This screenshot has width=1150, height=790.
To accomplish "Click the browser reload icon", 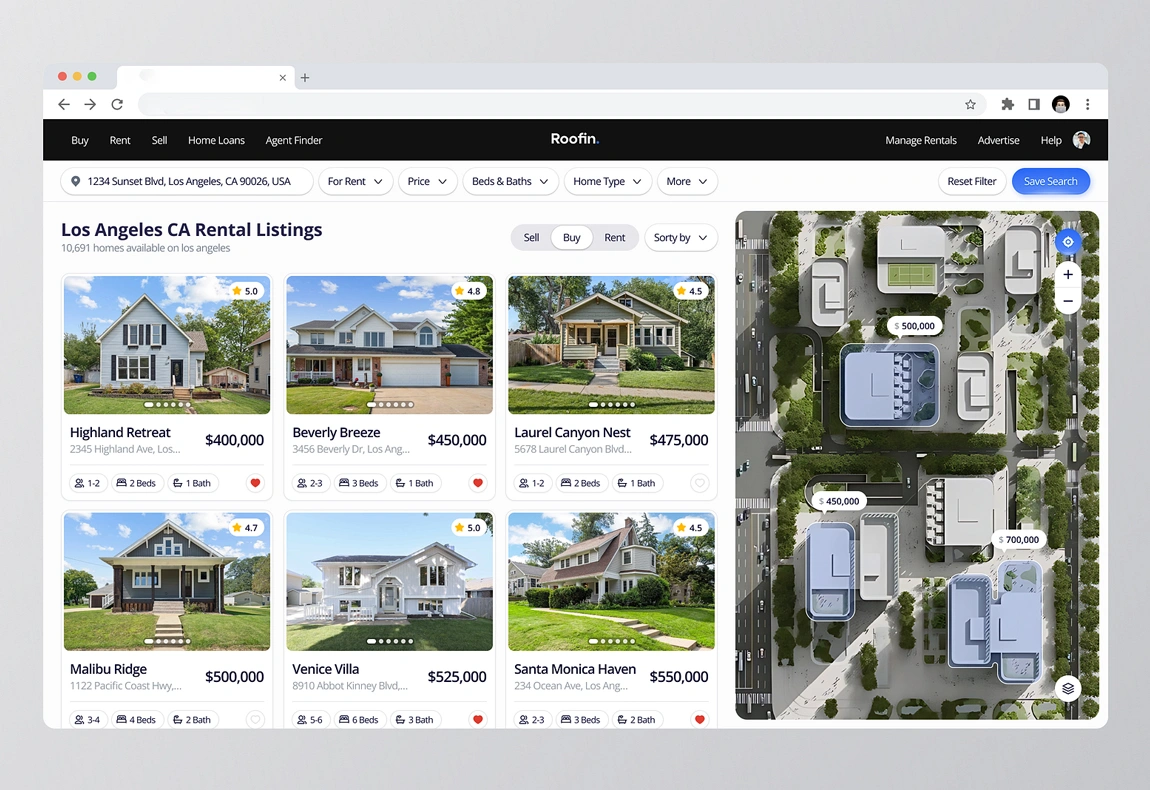I will 116,104.
